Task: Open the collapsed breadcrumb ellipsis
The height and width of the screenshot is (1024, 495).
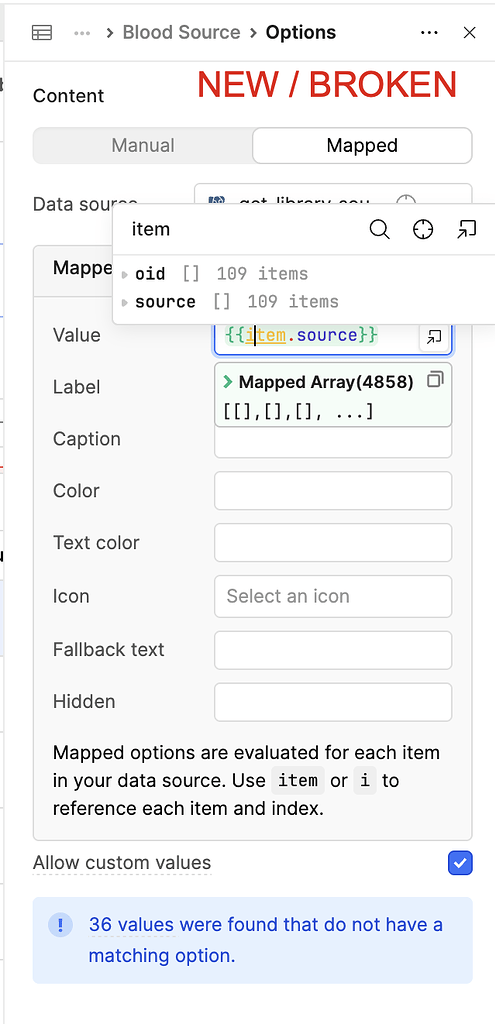Action: click(x=82, y=33)
